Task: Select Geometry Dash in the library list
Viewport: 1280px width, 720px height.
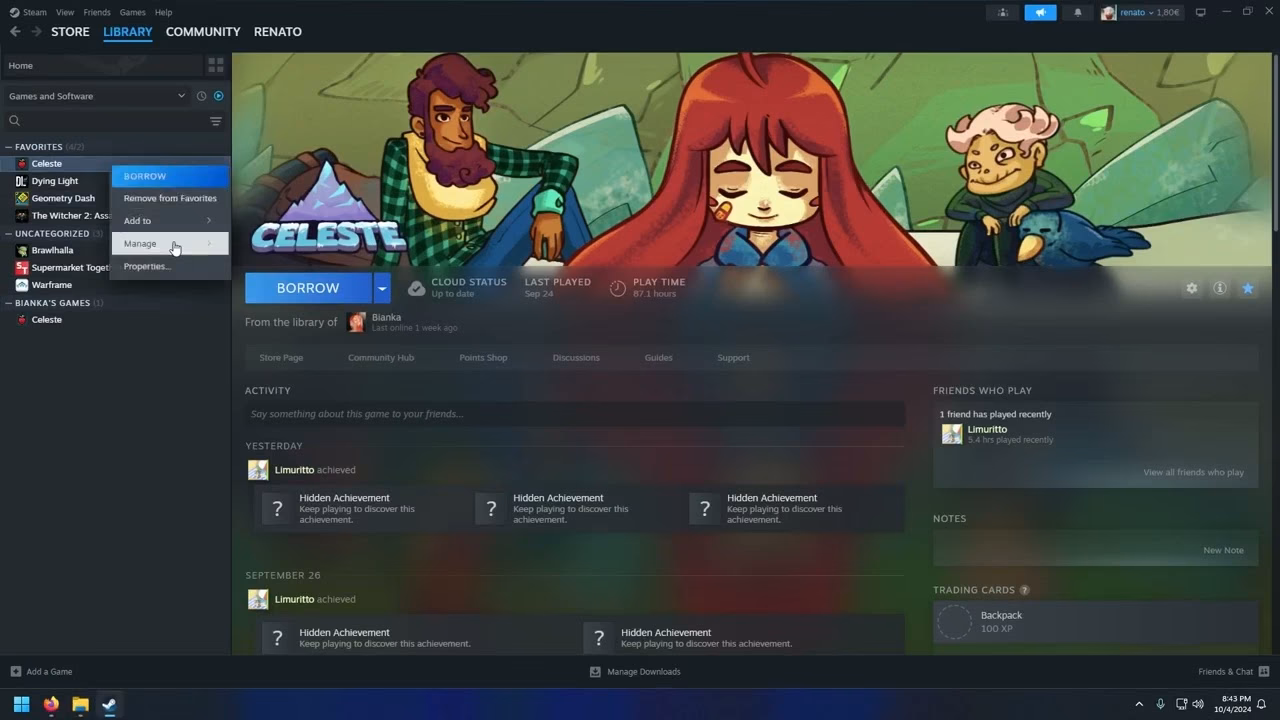Action: click(x=63, y=198)
